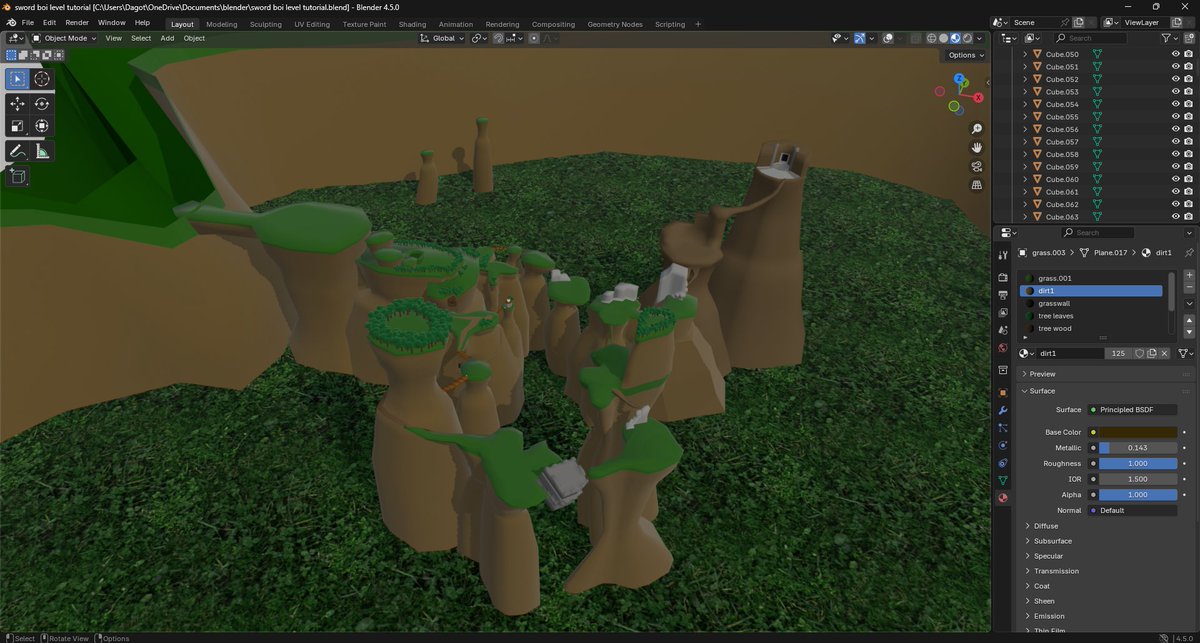Toggle snapping magnet in header

tap(499, 38)
